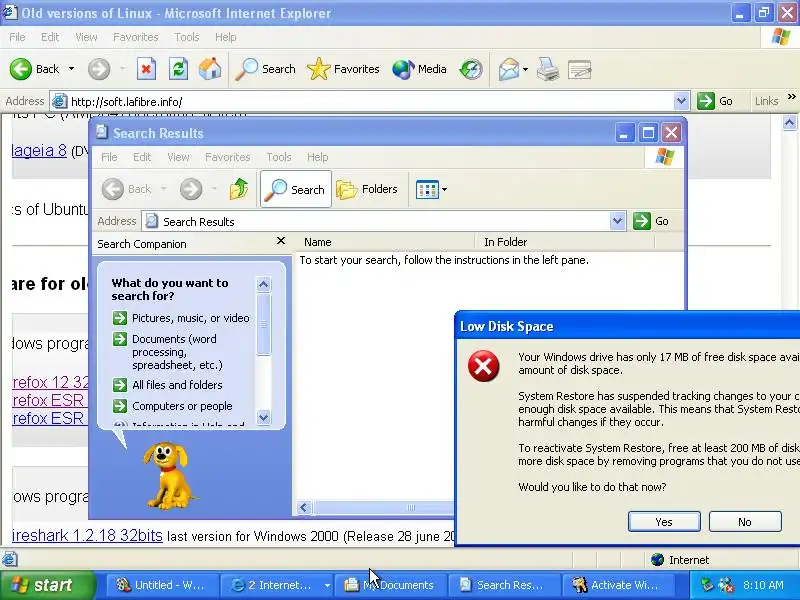Click the Forward button in Search Results window
Viewport: 800px width, 600px height.
click(191, 189)
